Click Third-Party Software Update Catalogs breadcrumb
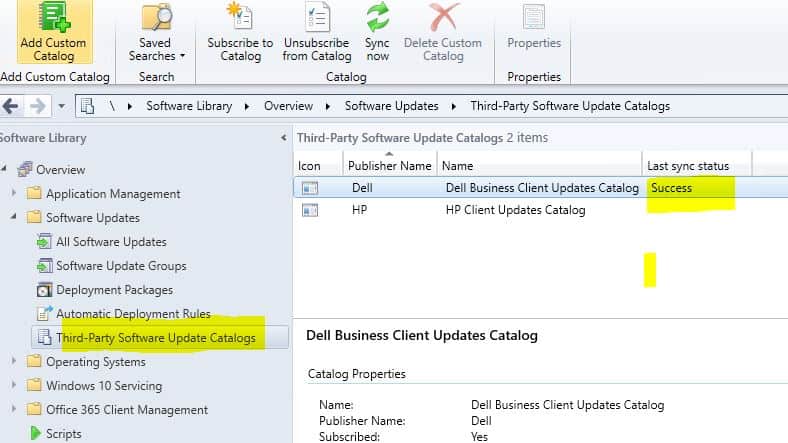Viewport: 788px width, 443px height. pos(570,106)
